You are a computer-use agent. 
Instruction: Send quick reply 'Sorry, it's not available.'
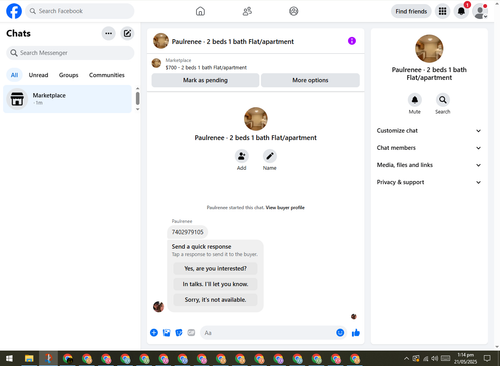coord(215,300)
